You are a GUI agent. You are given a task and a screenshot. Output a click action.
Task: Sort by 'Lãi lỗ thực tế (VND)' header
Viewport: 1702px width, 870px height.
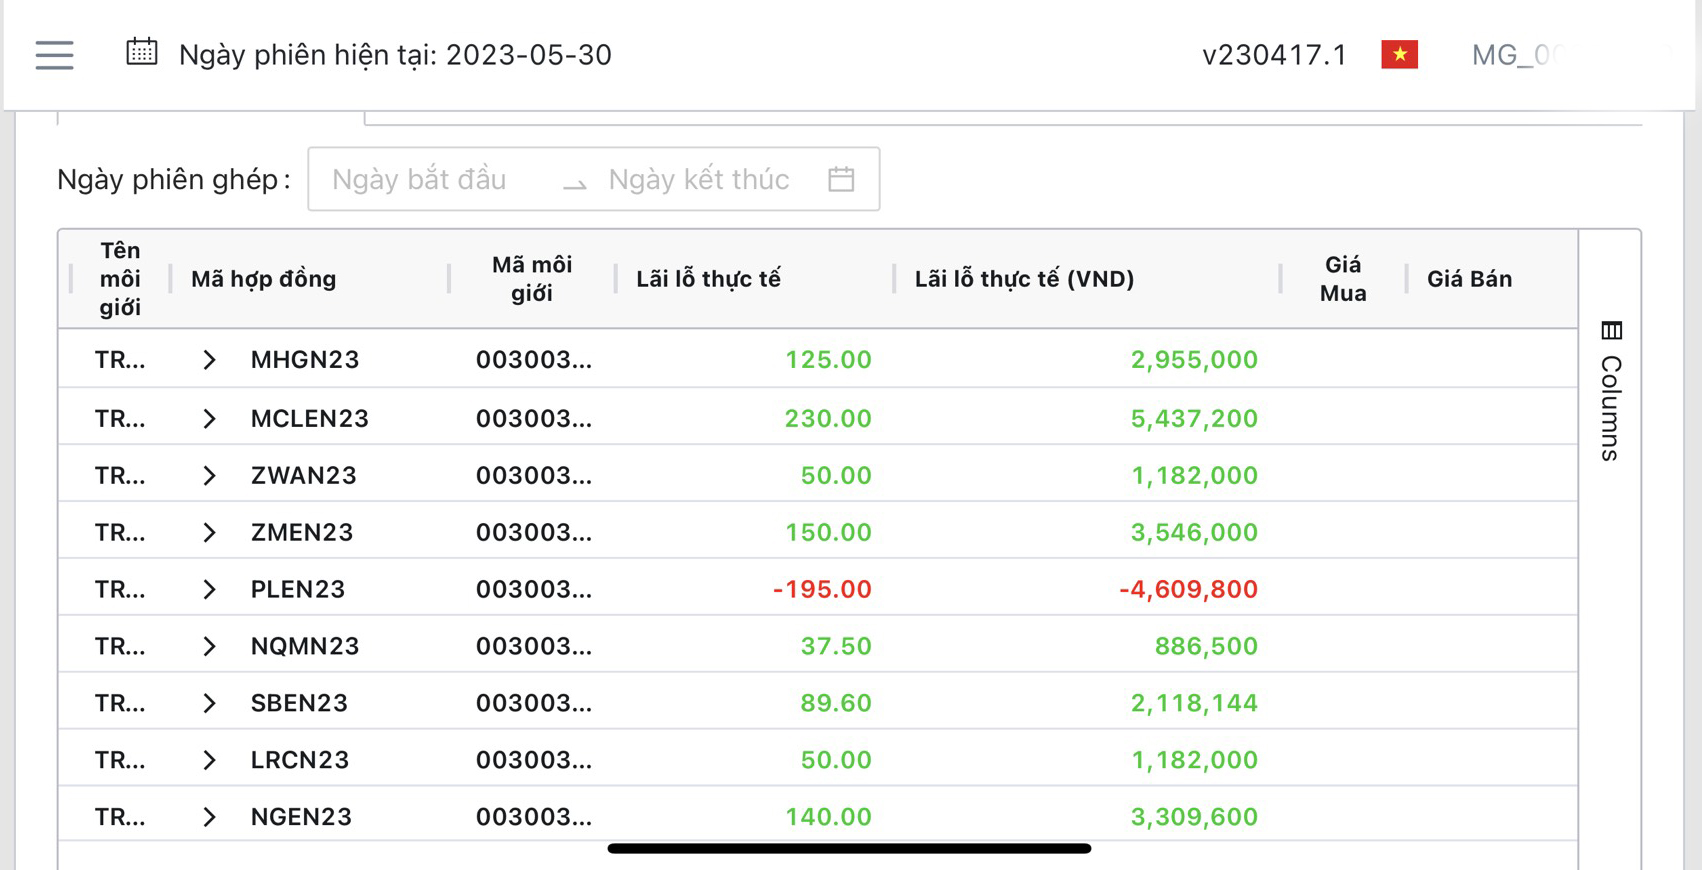click(x=1024, y=279)
